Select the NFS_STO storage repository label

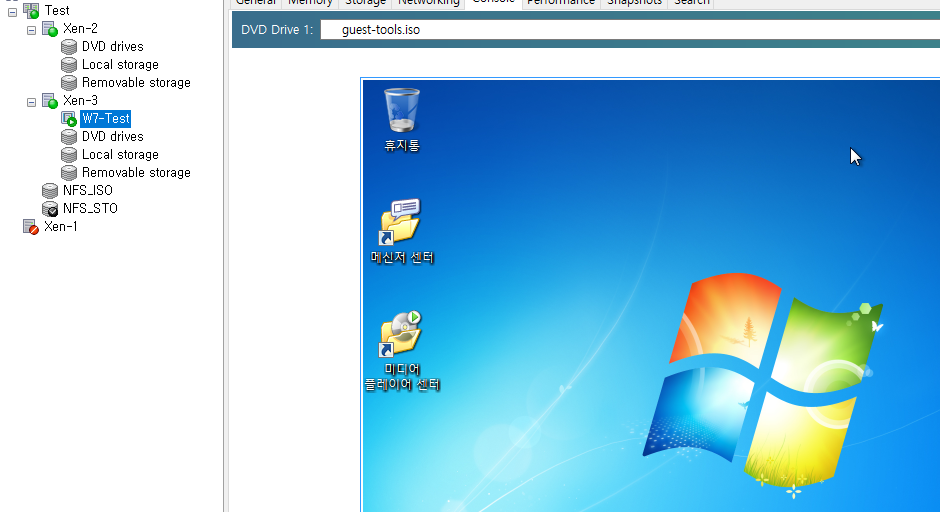point(90,209)
